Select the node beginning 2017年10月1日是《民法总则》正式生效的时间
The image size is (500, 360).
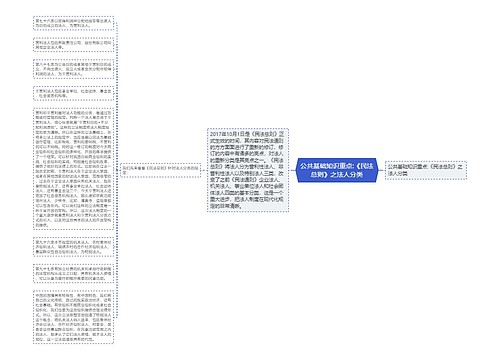248,170
